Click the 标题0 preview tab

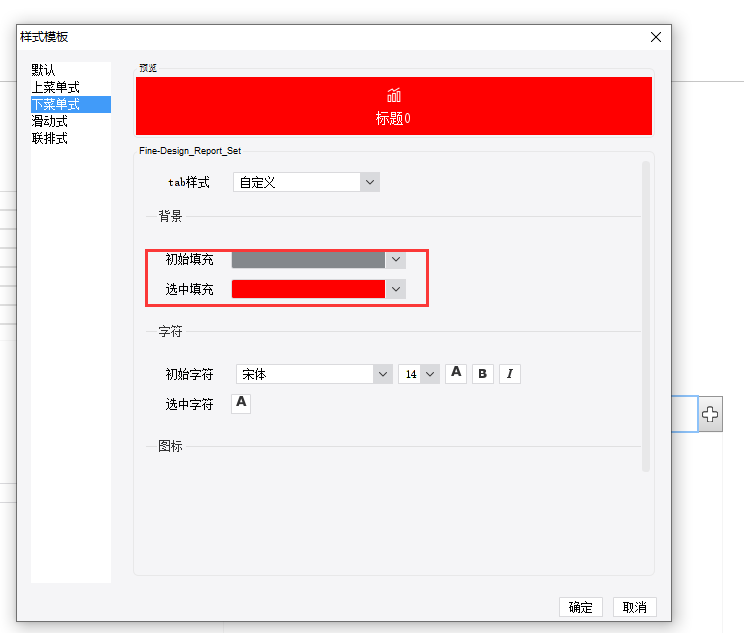[x=393, y=106]
